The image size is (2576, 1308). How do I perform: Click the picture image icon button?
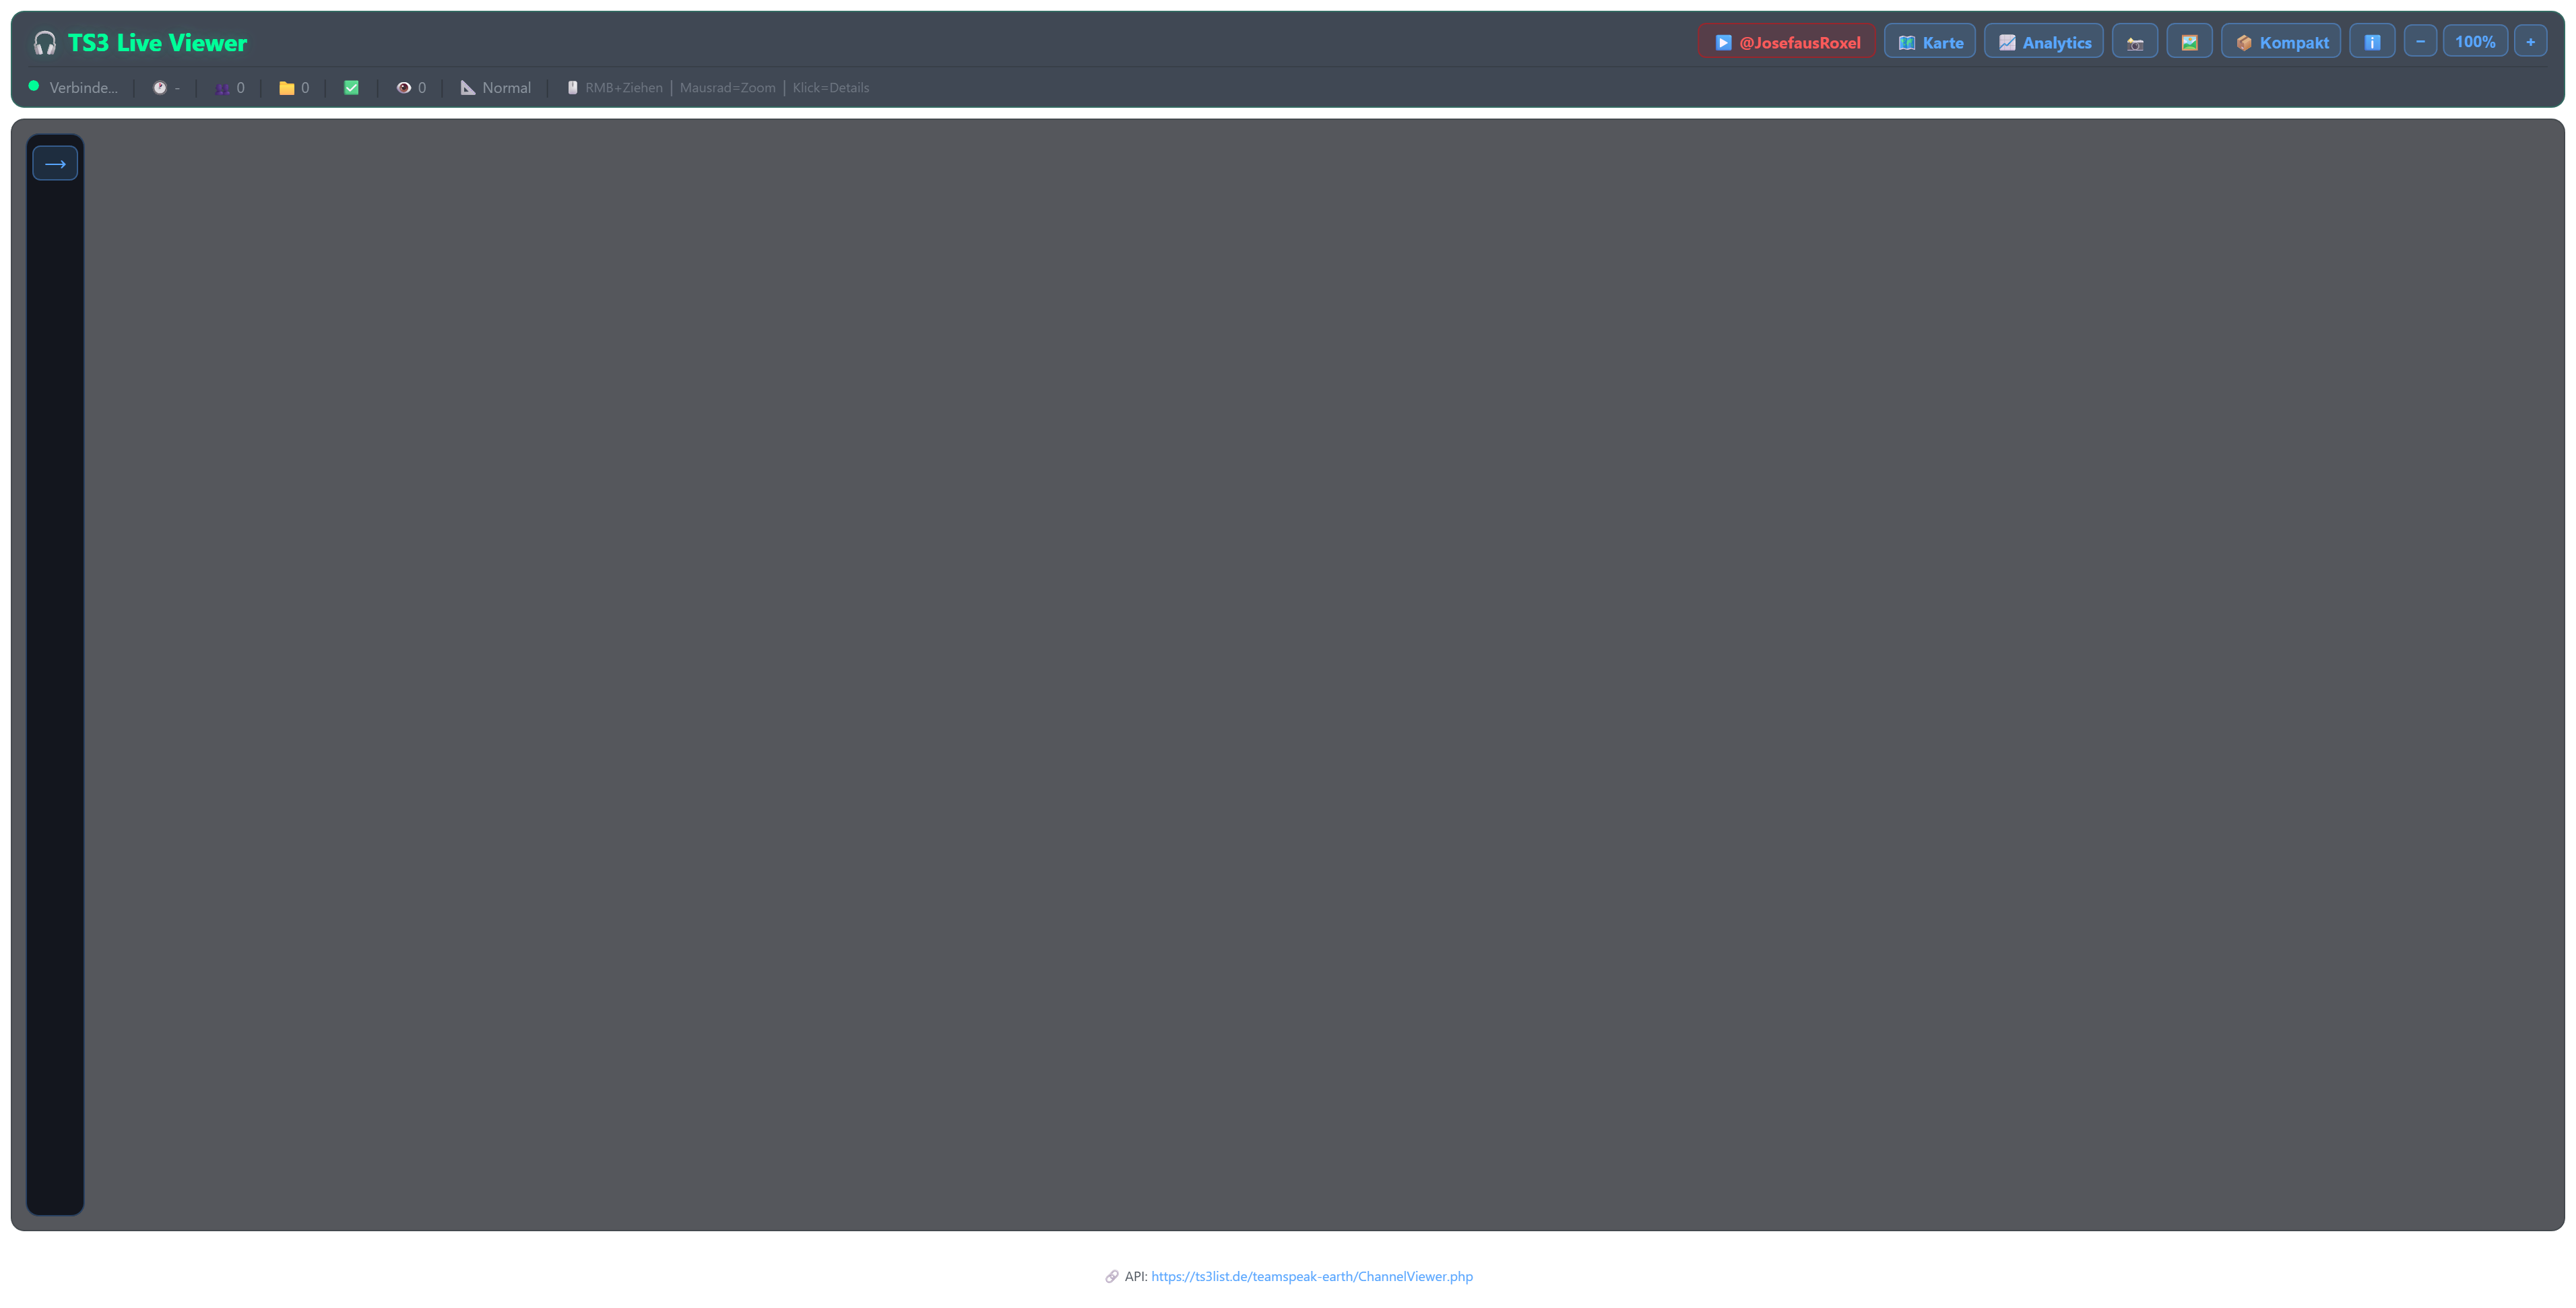[2190, 42]
